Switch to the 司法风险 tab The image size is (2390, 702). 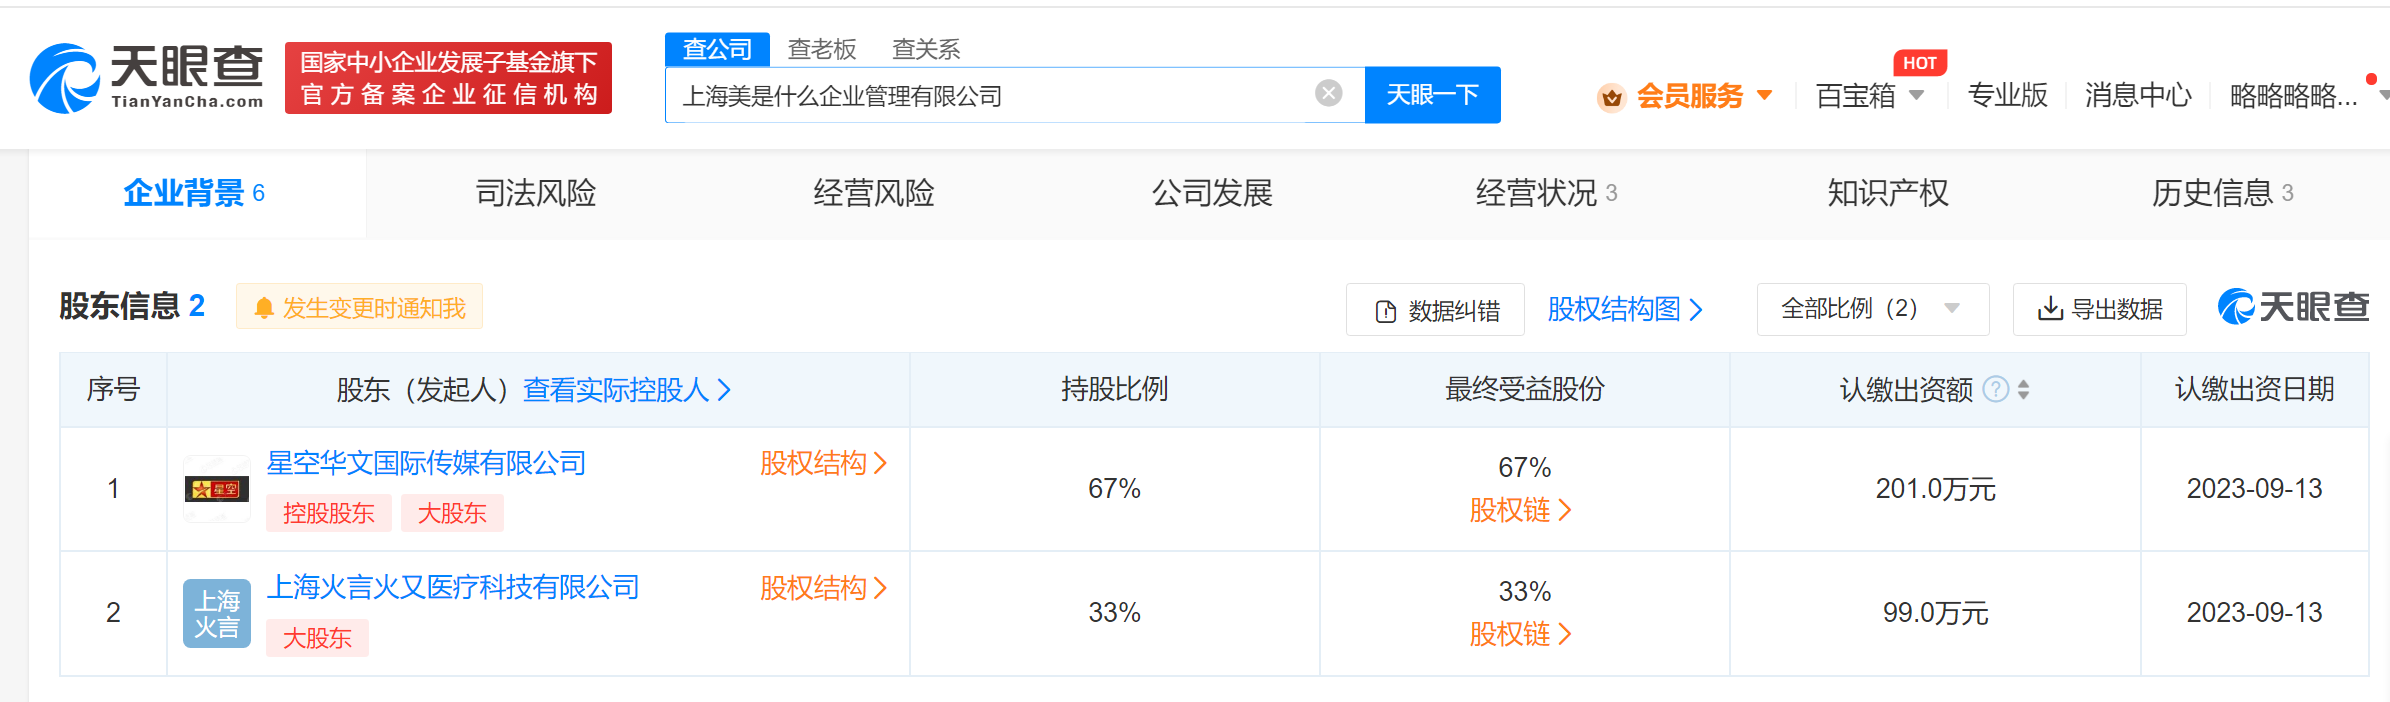pos(535,193)
